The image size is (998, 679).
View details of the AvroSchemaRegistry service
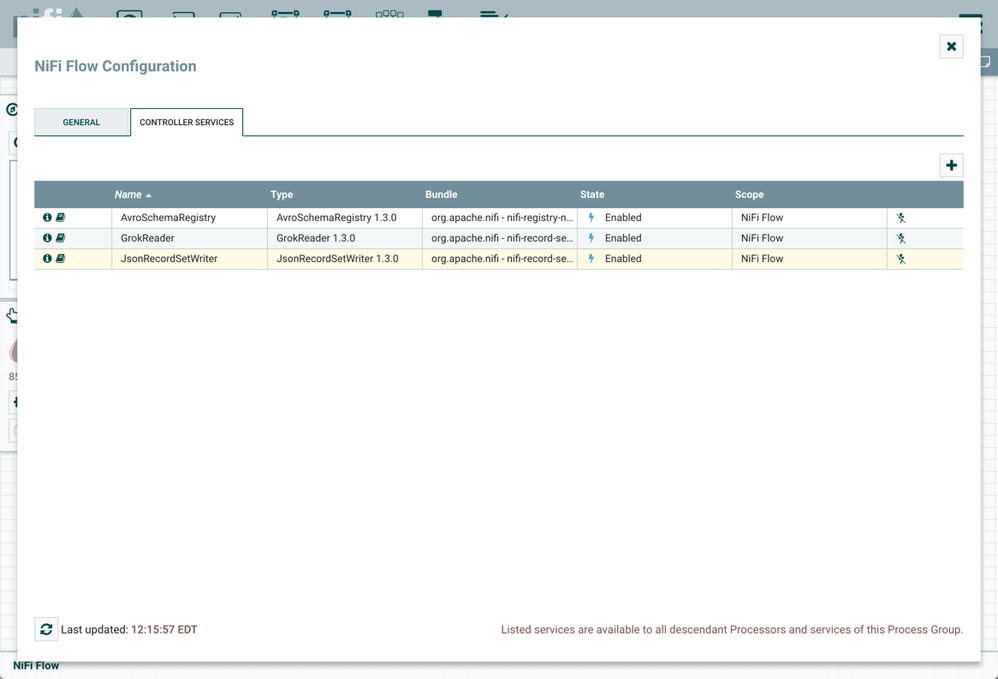pos(47,217)
